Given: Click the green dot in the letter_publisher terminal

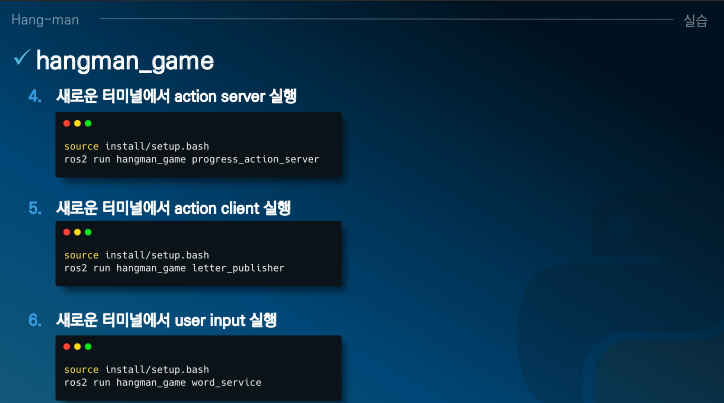Looking at the screenshot, I should pyautogui.click(x=88, y=232).
